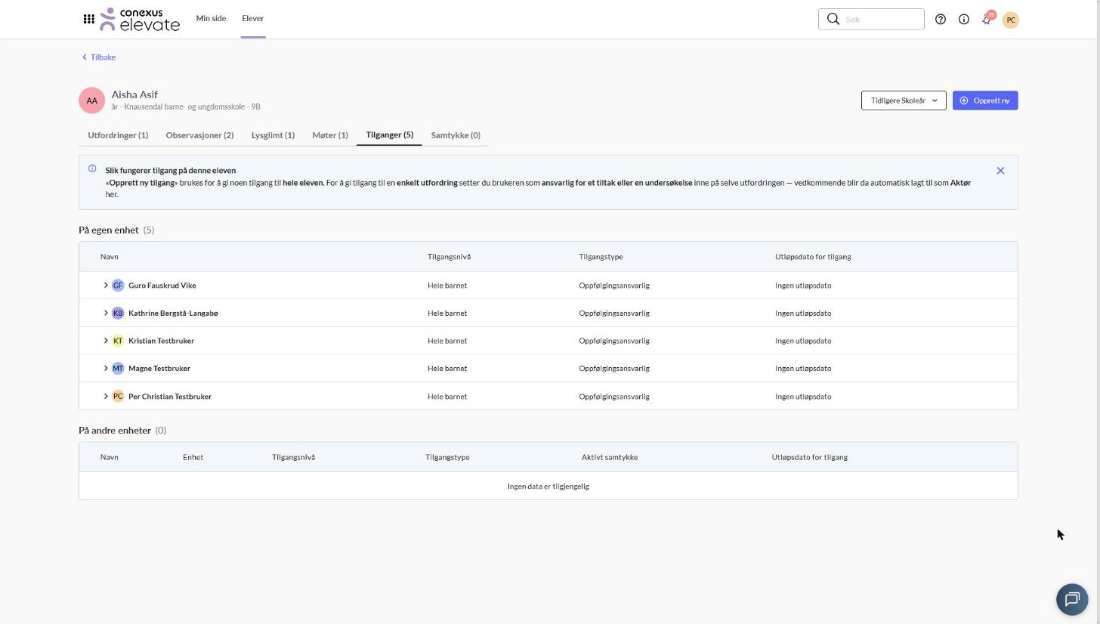Click the student name Aisha Asif

point(135,94)
